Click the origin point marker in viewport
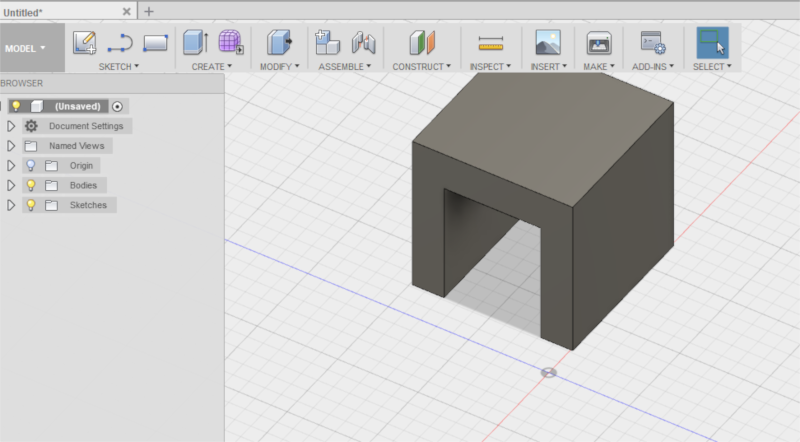800x442 pixels. 548,373
